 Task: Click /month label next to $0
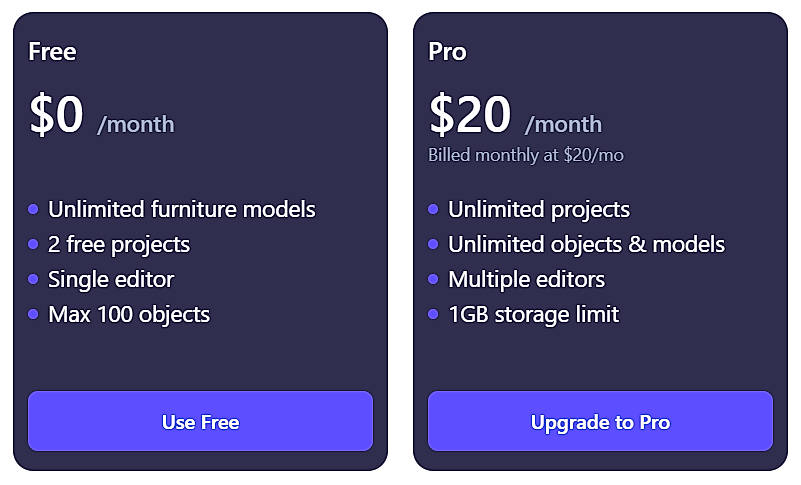pos(136,125)
